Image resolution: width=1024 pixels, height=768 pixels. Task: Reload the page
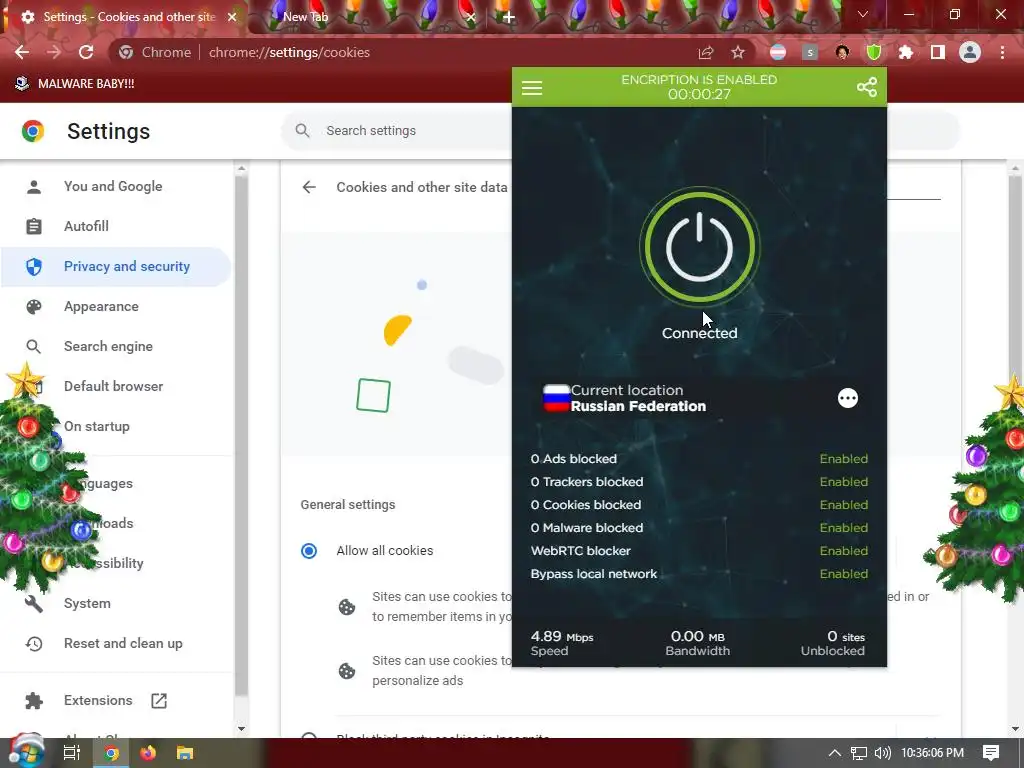click(x=86, y=52)
